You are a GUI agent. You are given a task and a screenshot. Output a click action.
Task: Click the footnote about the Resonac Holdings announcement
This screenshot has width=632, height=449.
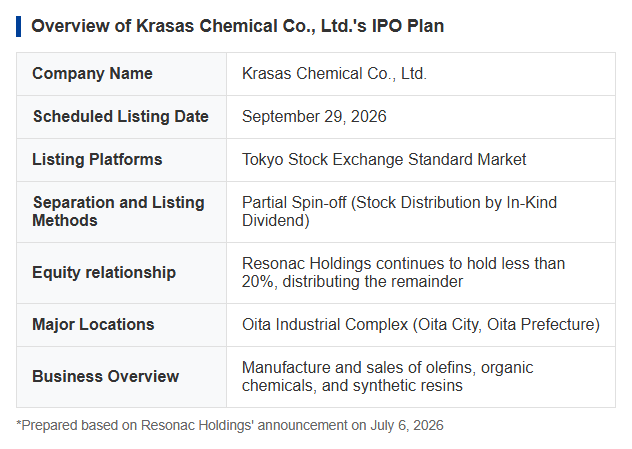(x=230, y=426)
